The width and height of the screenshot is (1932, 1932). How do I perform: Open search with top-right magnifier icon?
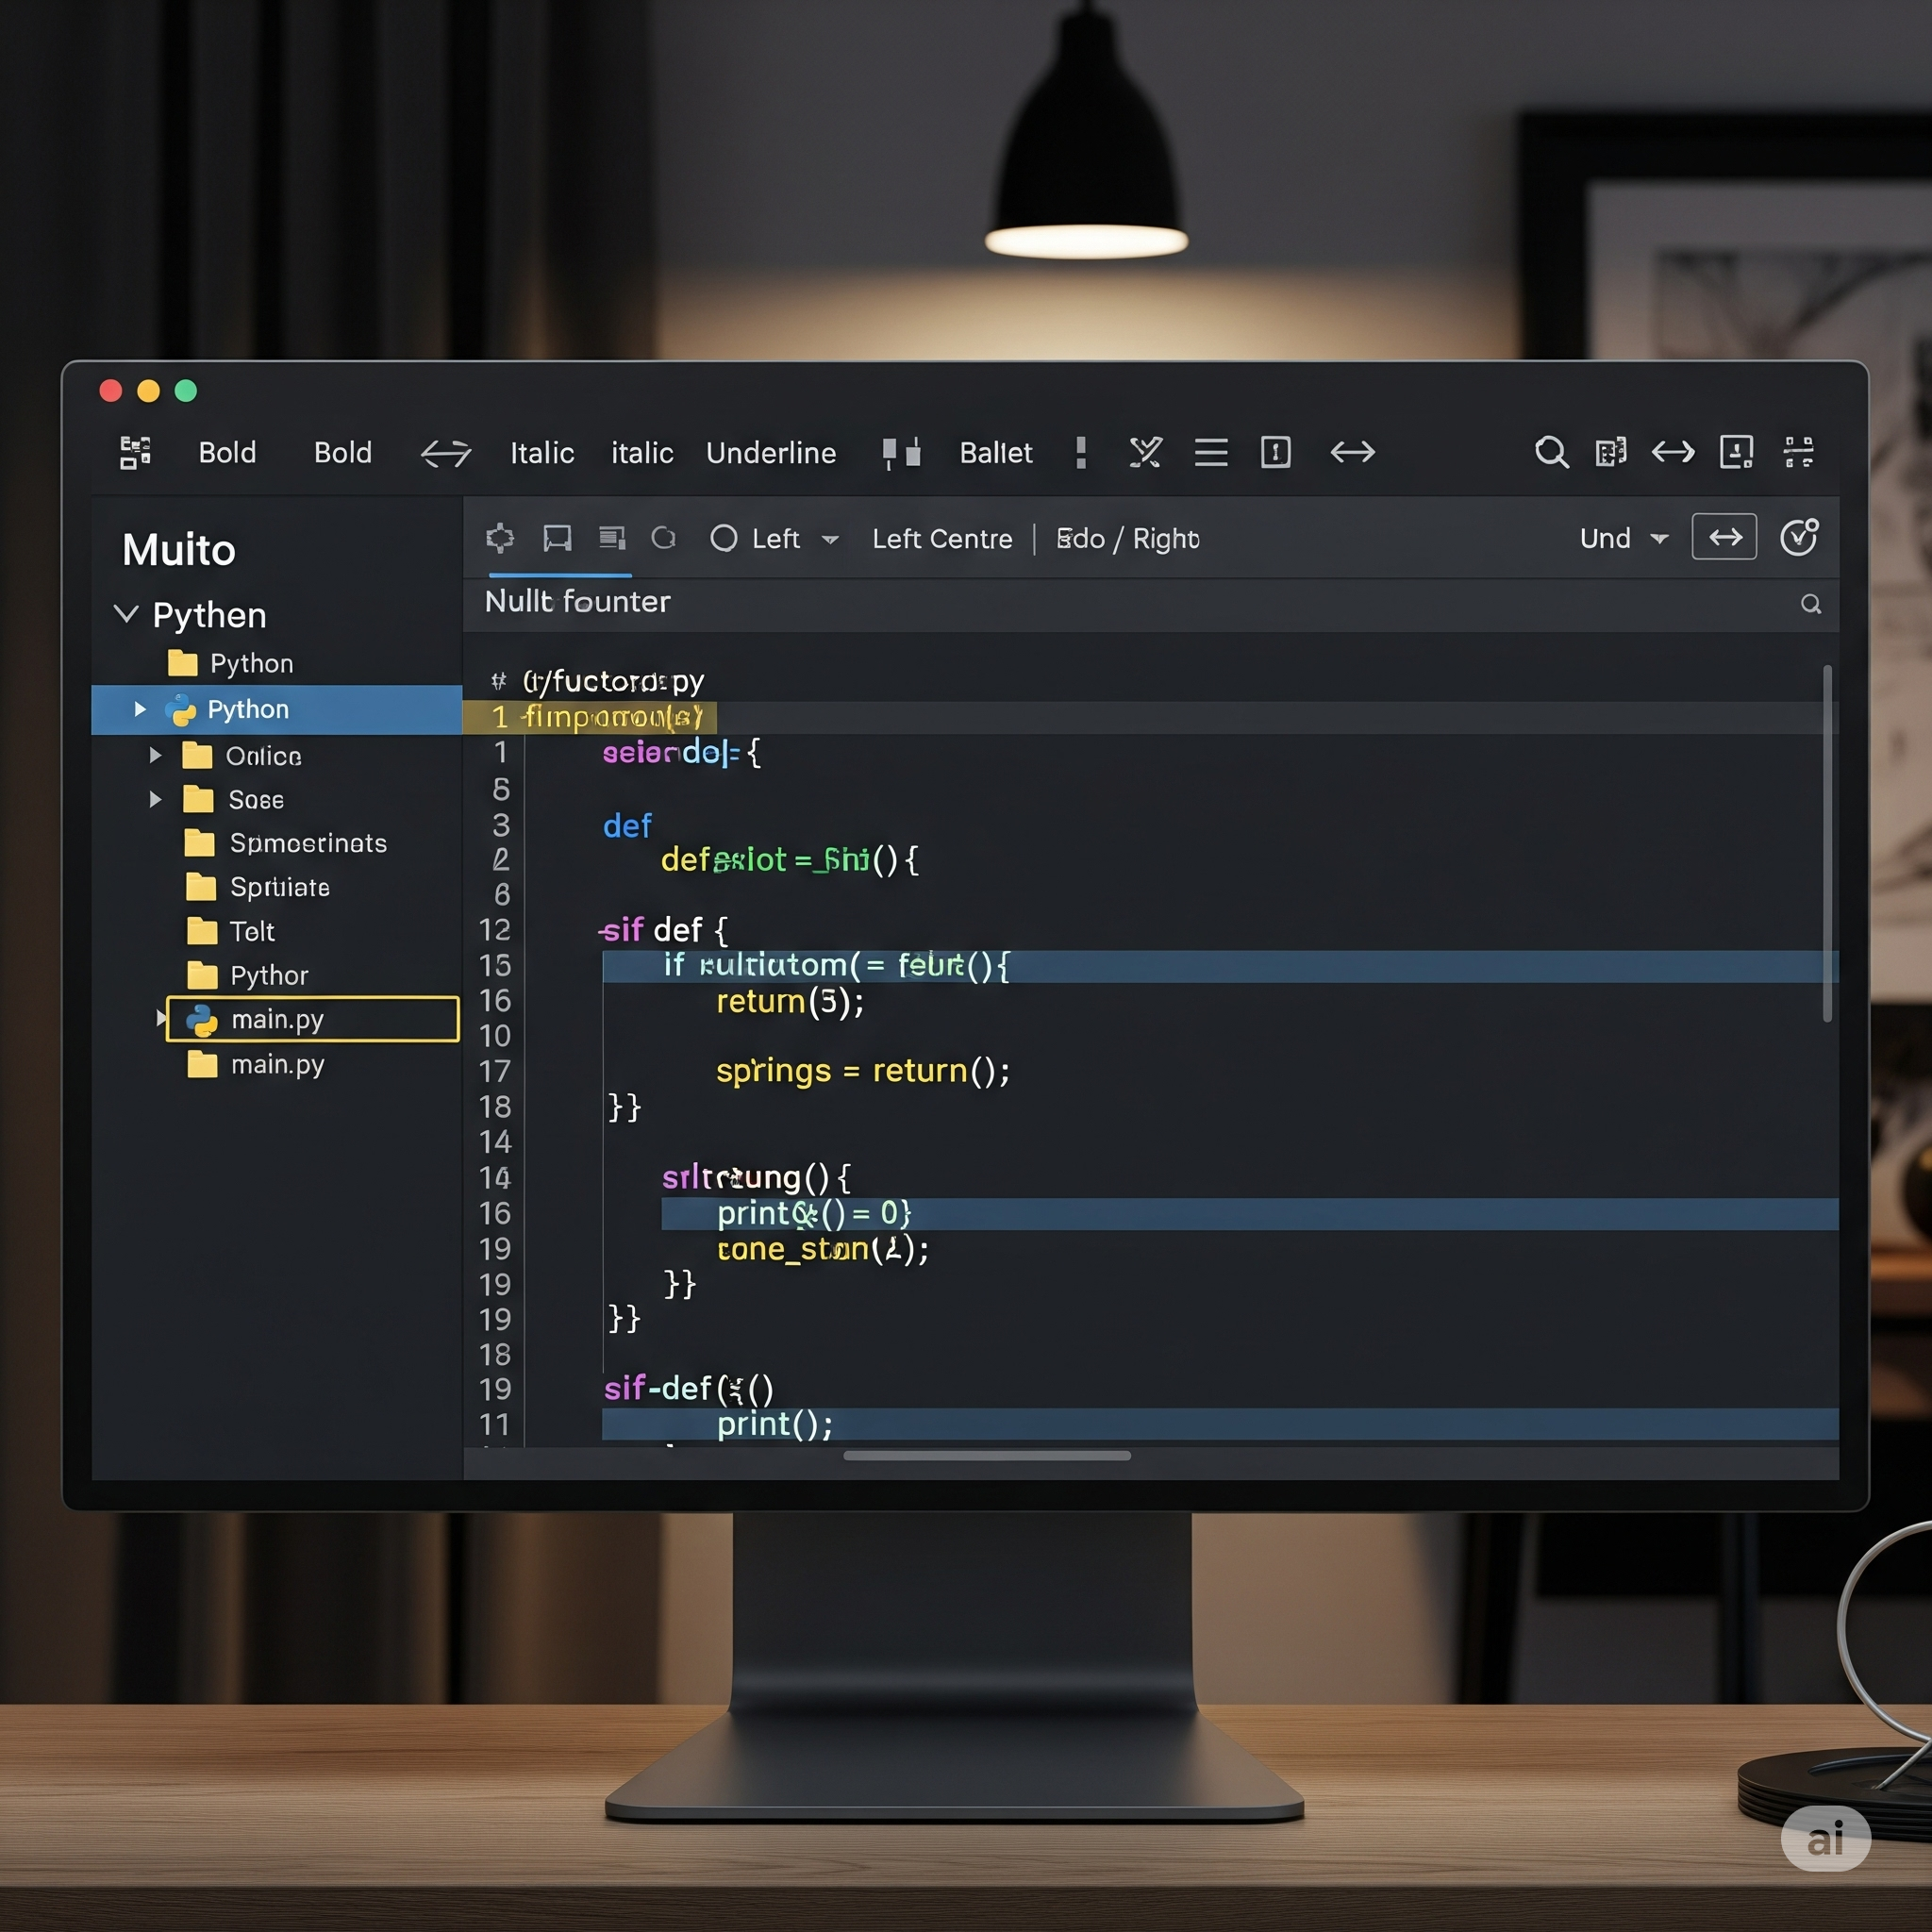point(1551,453)
